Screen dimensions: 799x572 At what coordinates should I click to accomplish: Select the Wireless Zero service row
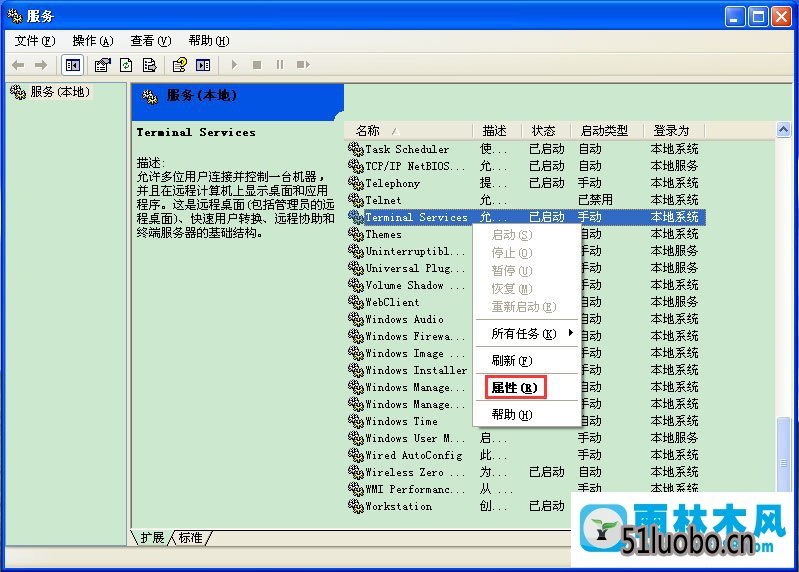526,472
